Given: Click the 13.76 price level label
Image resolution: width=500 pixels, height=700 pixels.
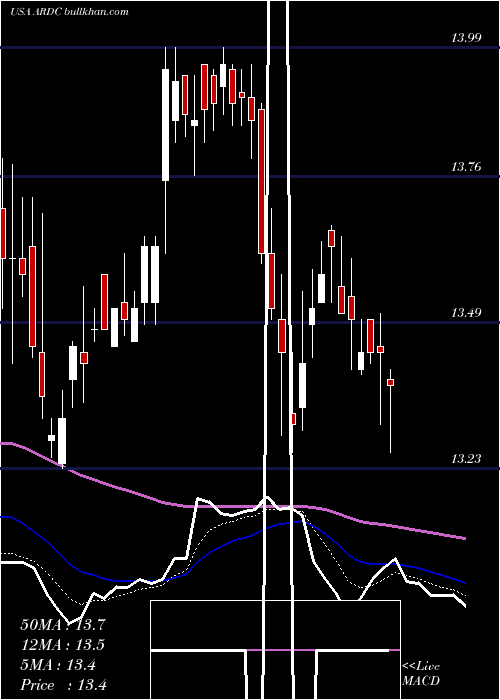Looking at the screenshot, I should click(x=466, y=167).
